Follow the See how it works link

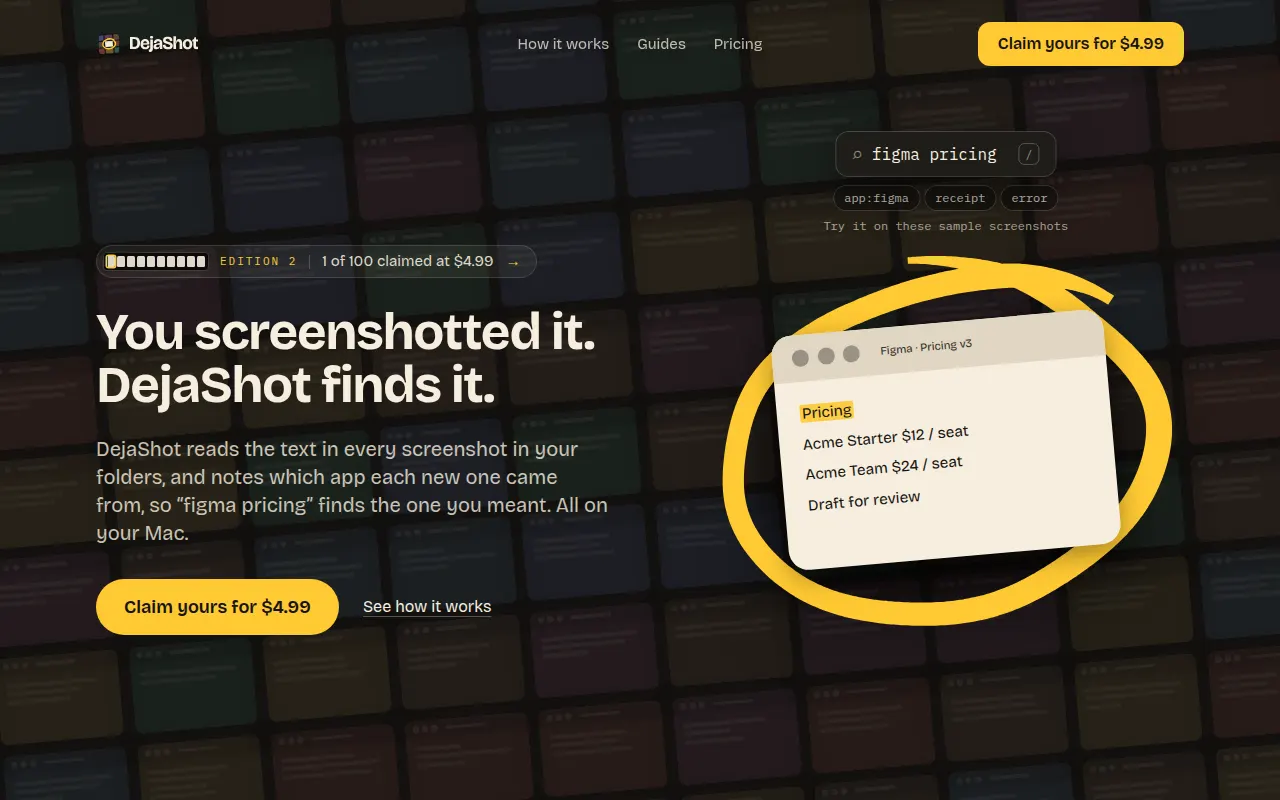tap(427, 607)
